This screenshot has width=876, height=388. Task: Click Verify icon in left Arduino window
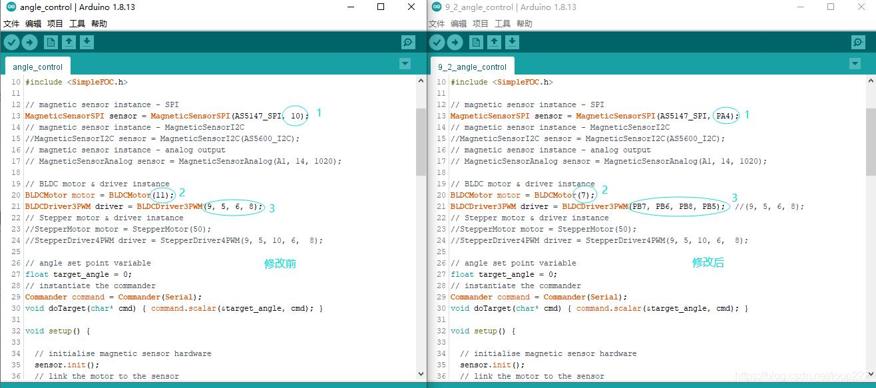11,42
